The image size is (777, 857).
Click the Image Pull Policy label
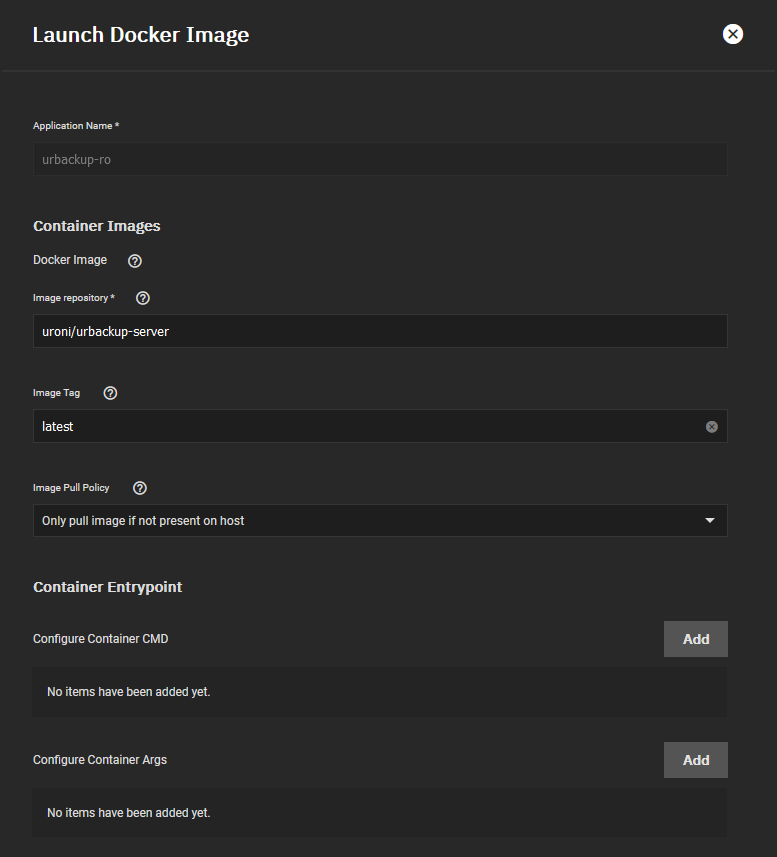click(71, 488)
